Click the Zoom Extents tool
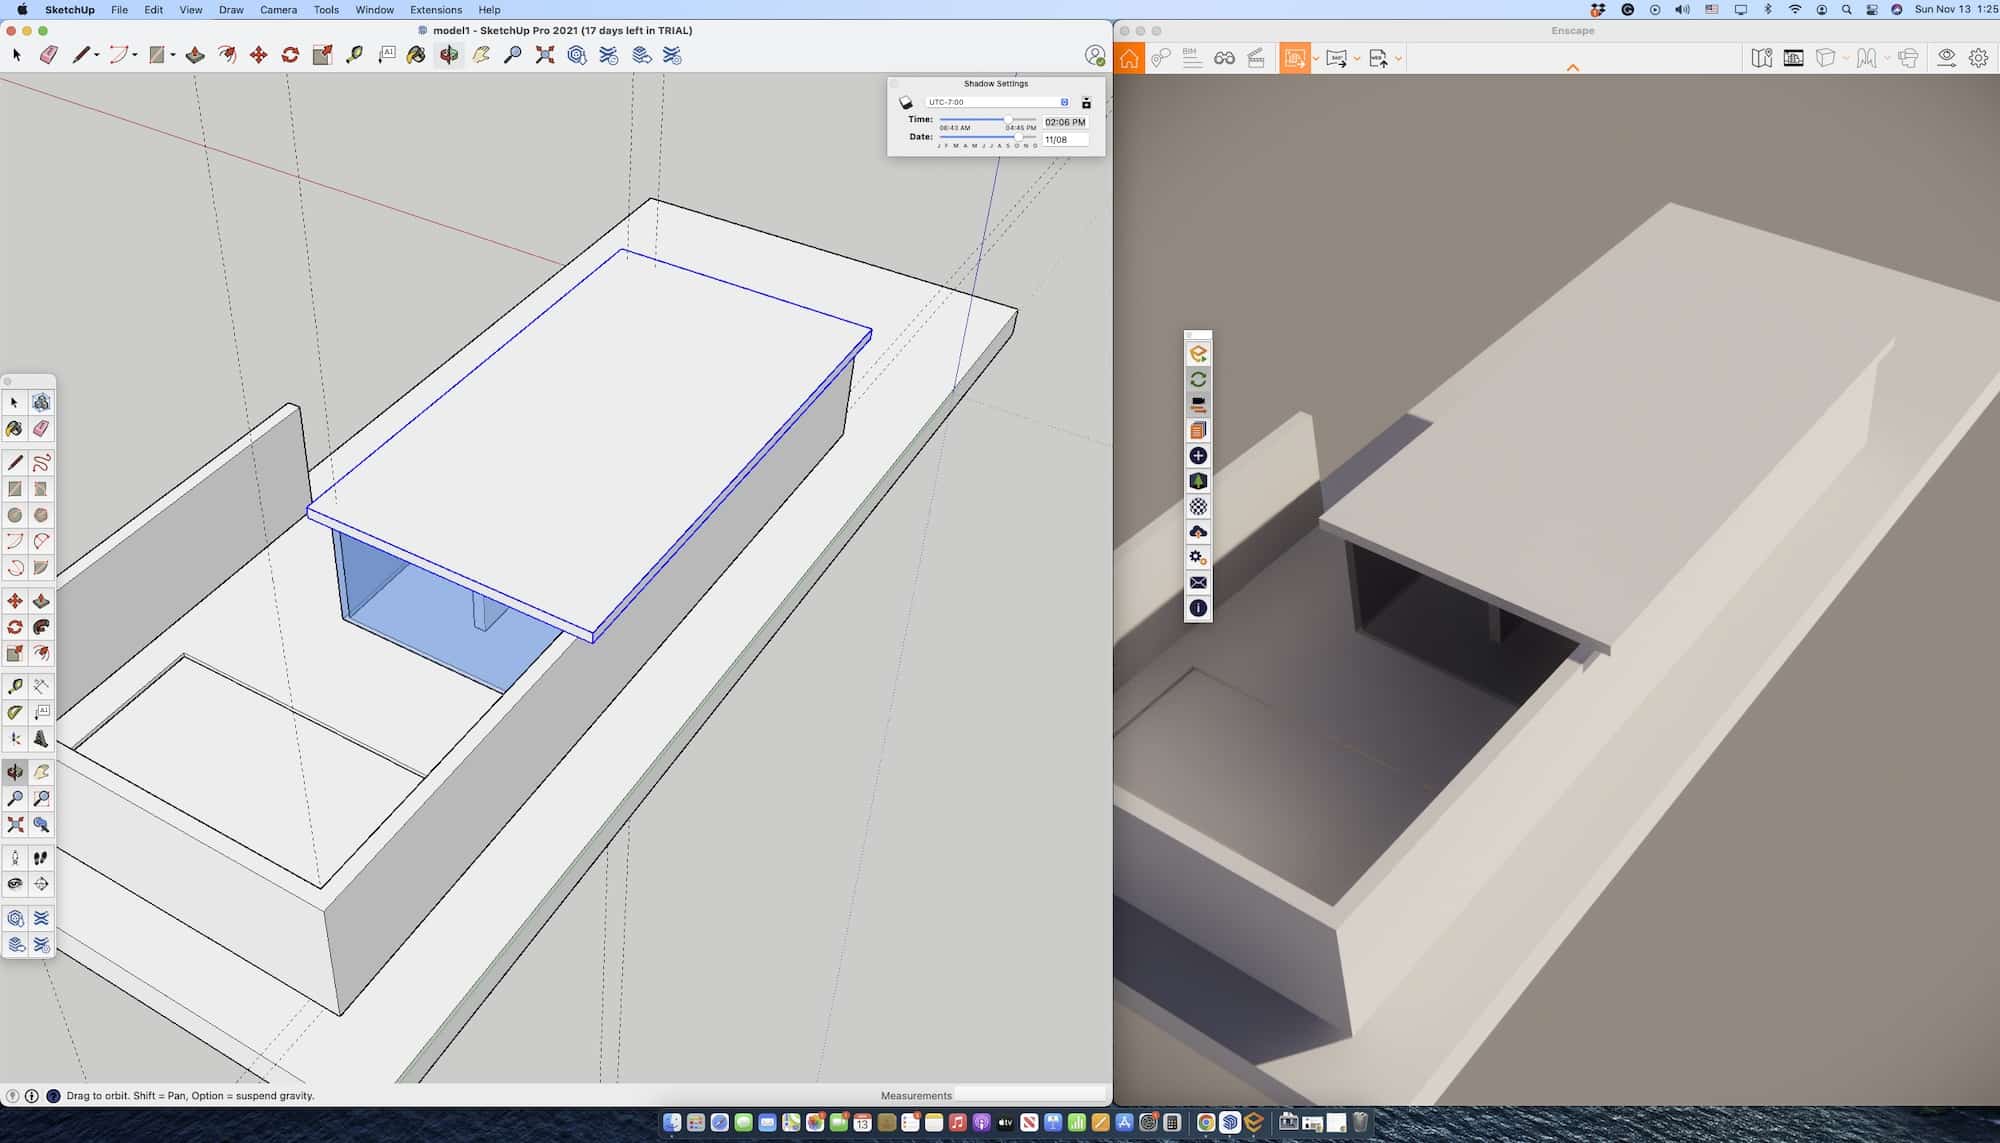This screenshot has height=1143, width=2000. 545,55
